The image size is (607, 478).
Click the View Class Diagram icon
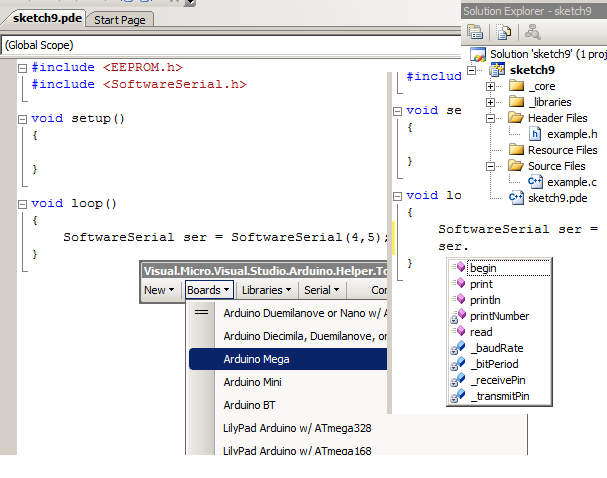coord(533,33)
